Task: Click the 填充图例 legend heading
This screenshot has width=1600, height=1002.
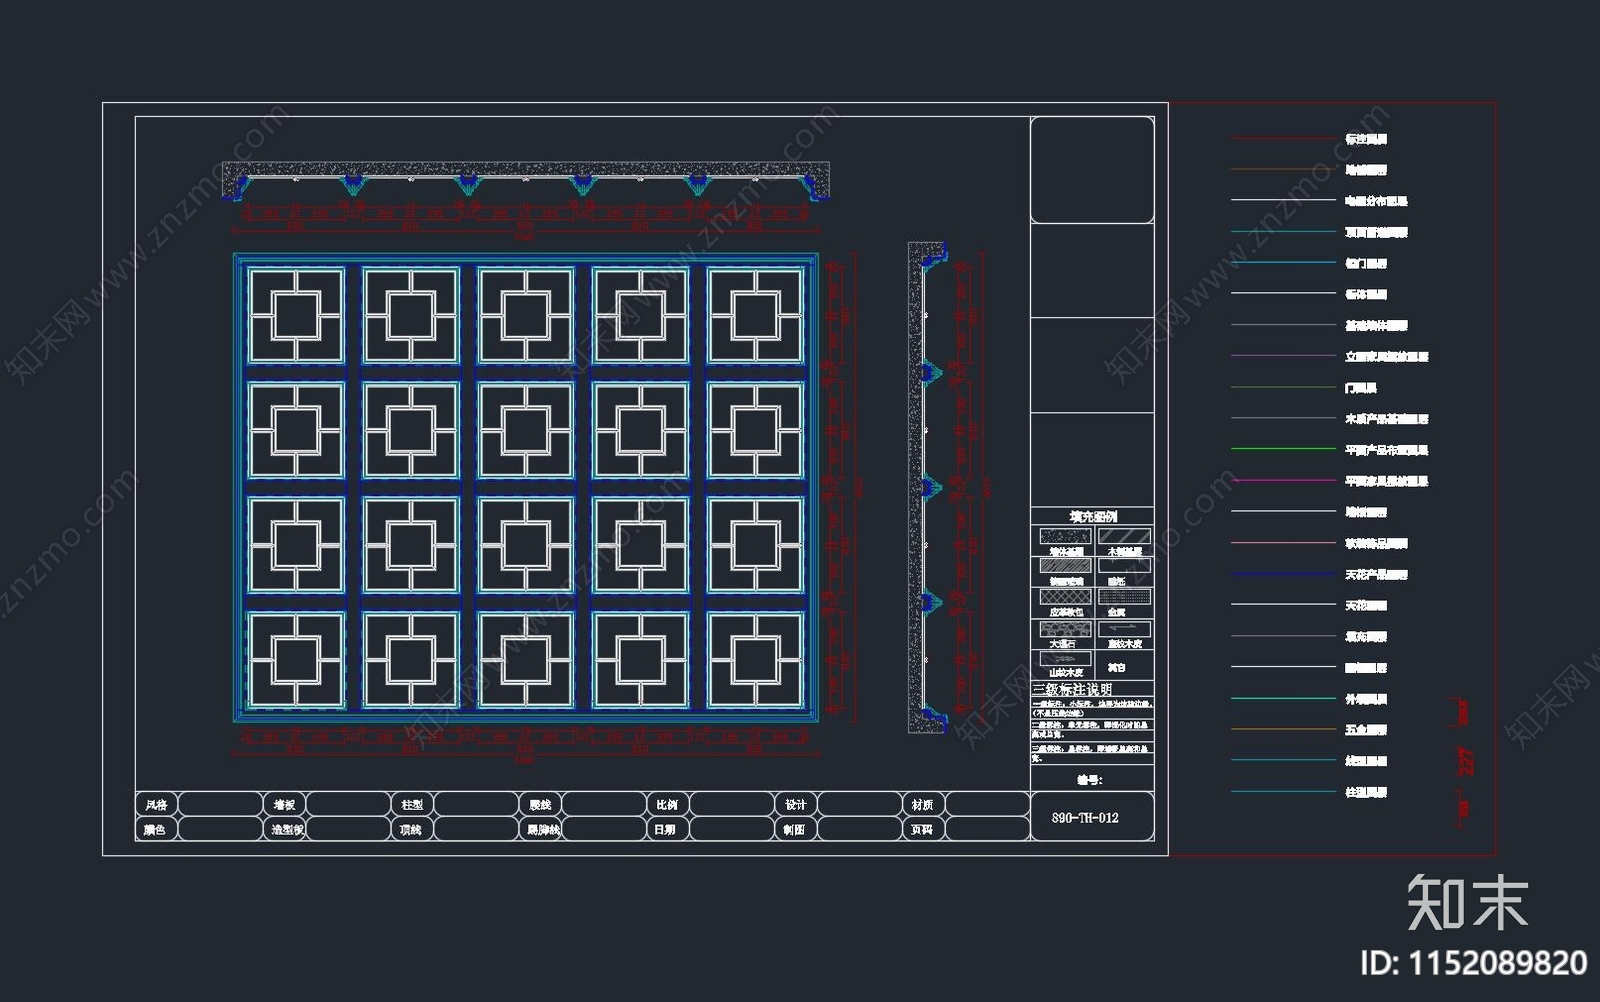Action: pyautogui.click(x=1092, y=517)
